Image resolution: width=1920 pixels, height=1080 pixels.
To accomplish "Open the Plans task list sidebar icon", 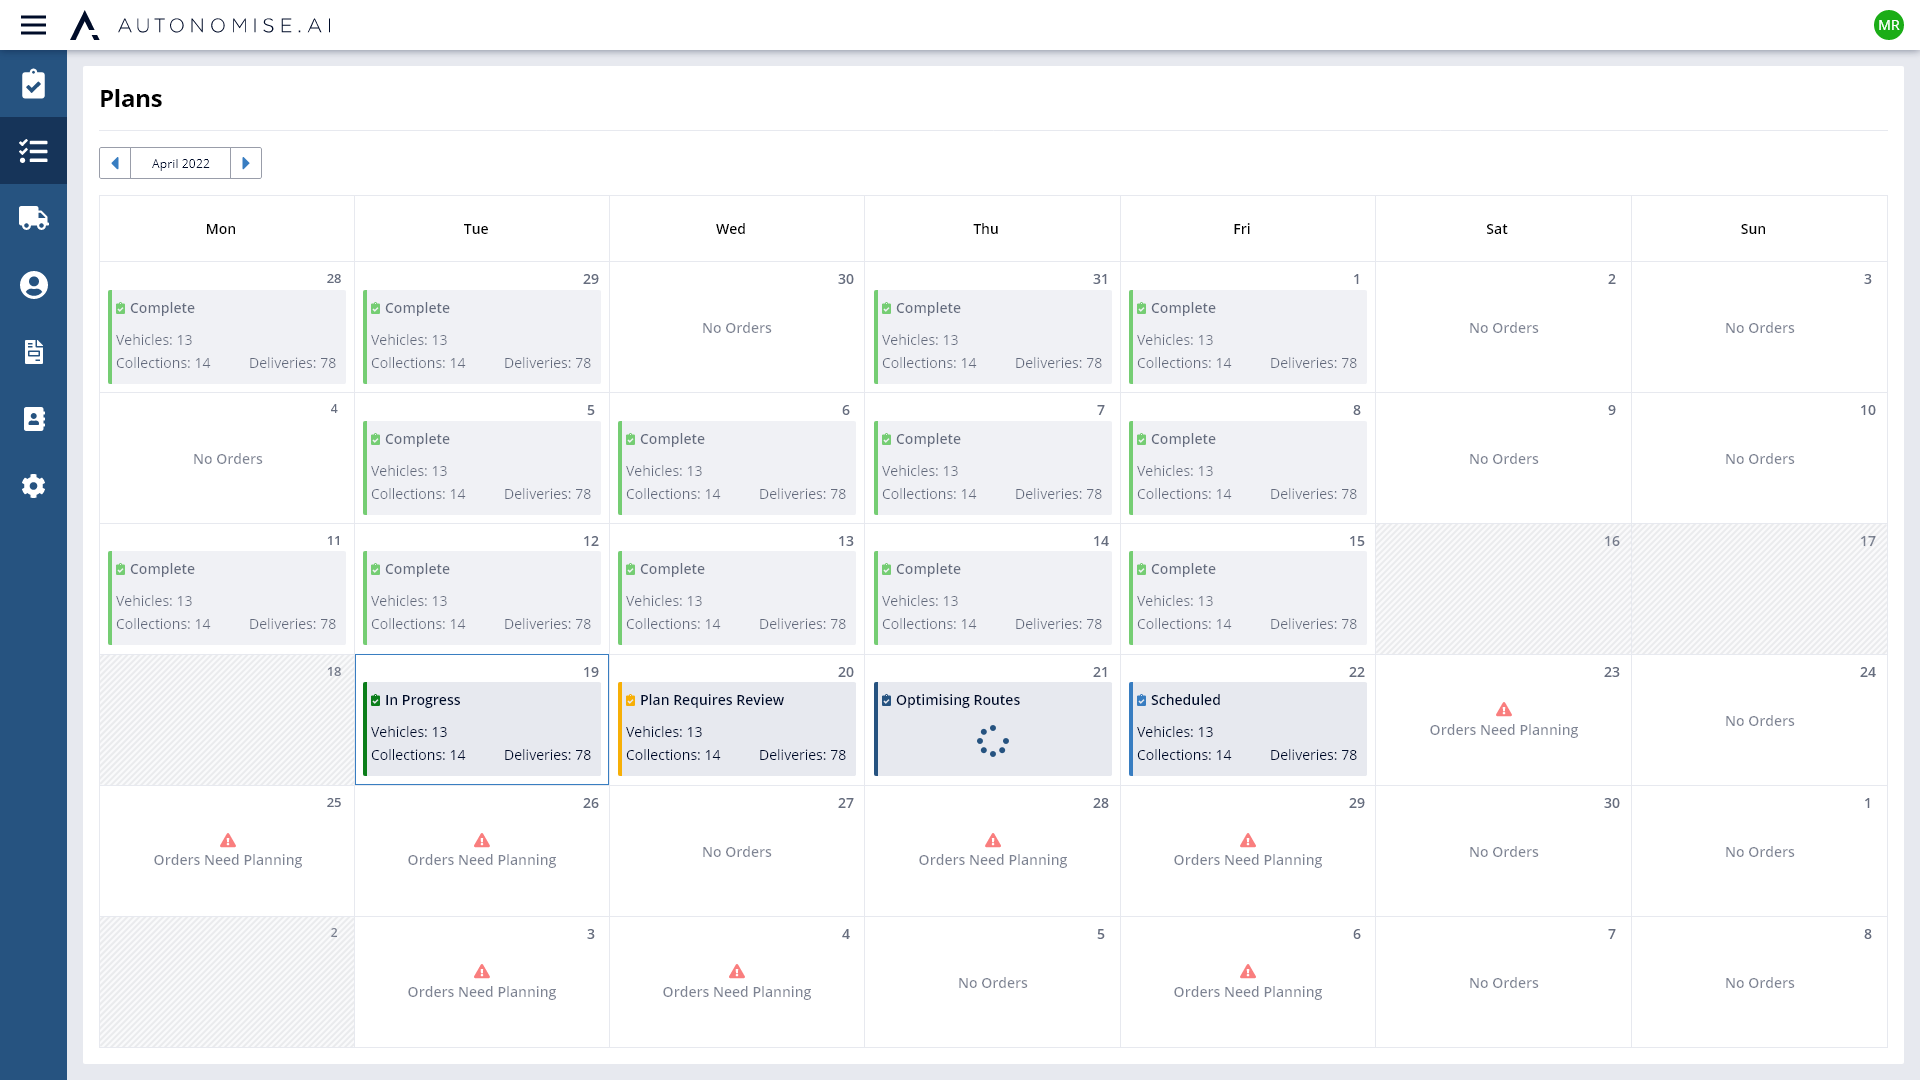I will [x=33, y=151].
